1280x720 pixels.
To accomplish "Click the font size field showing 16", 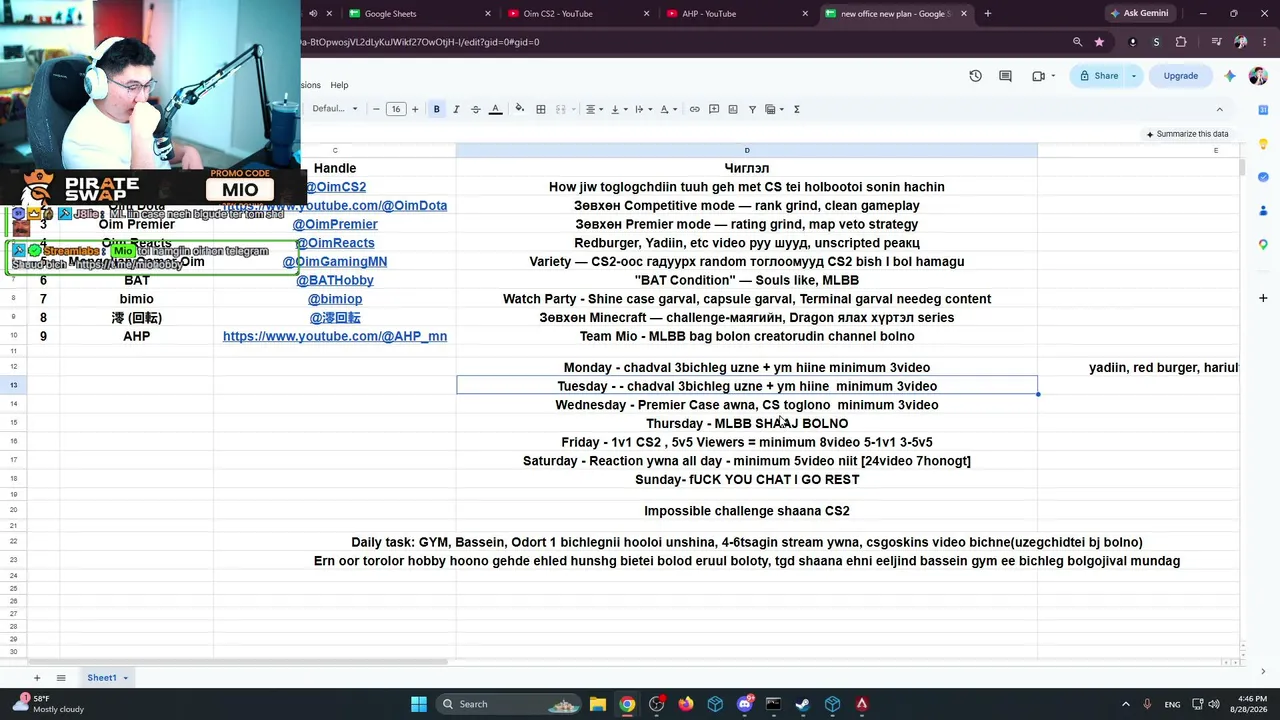I will [396, 109].
